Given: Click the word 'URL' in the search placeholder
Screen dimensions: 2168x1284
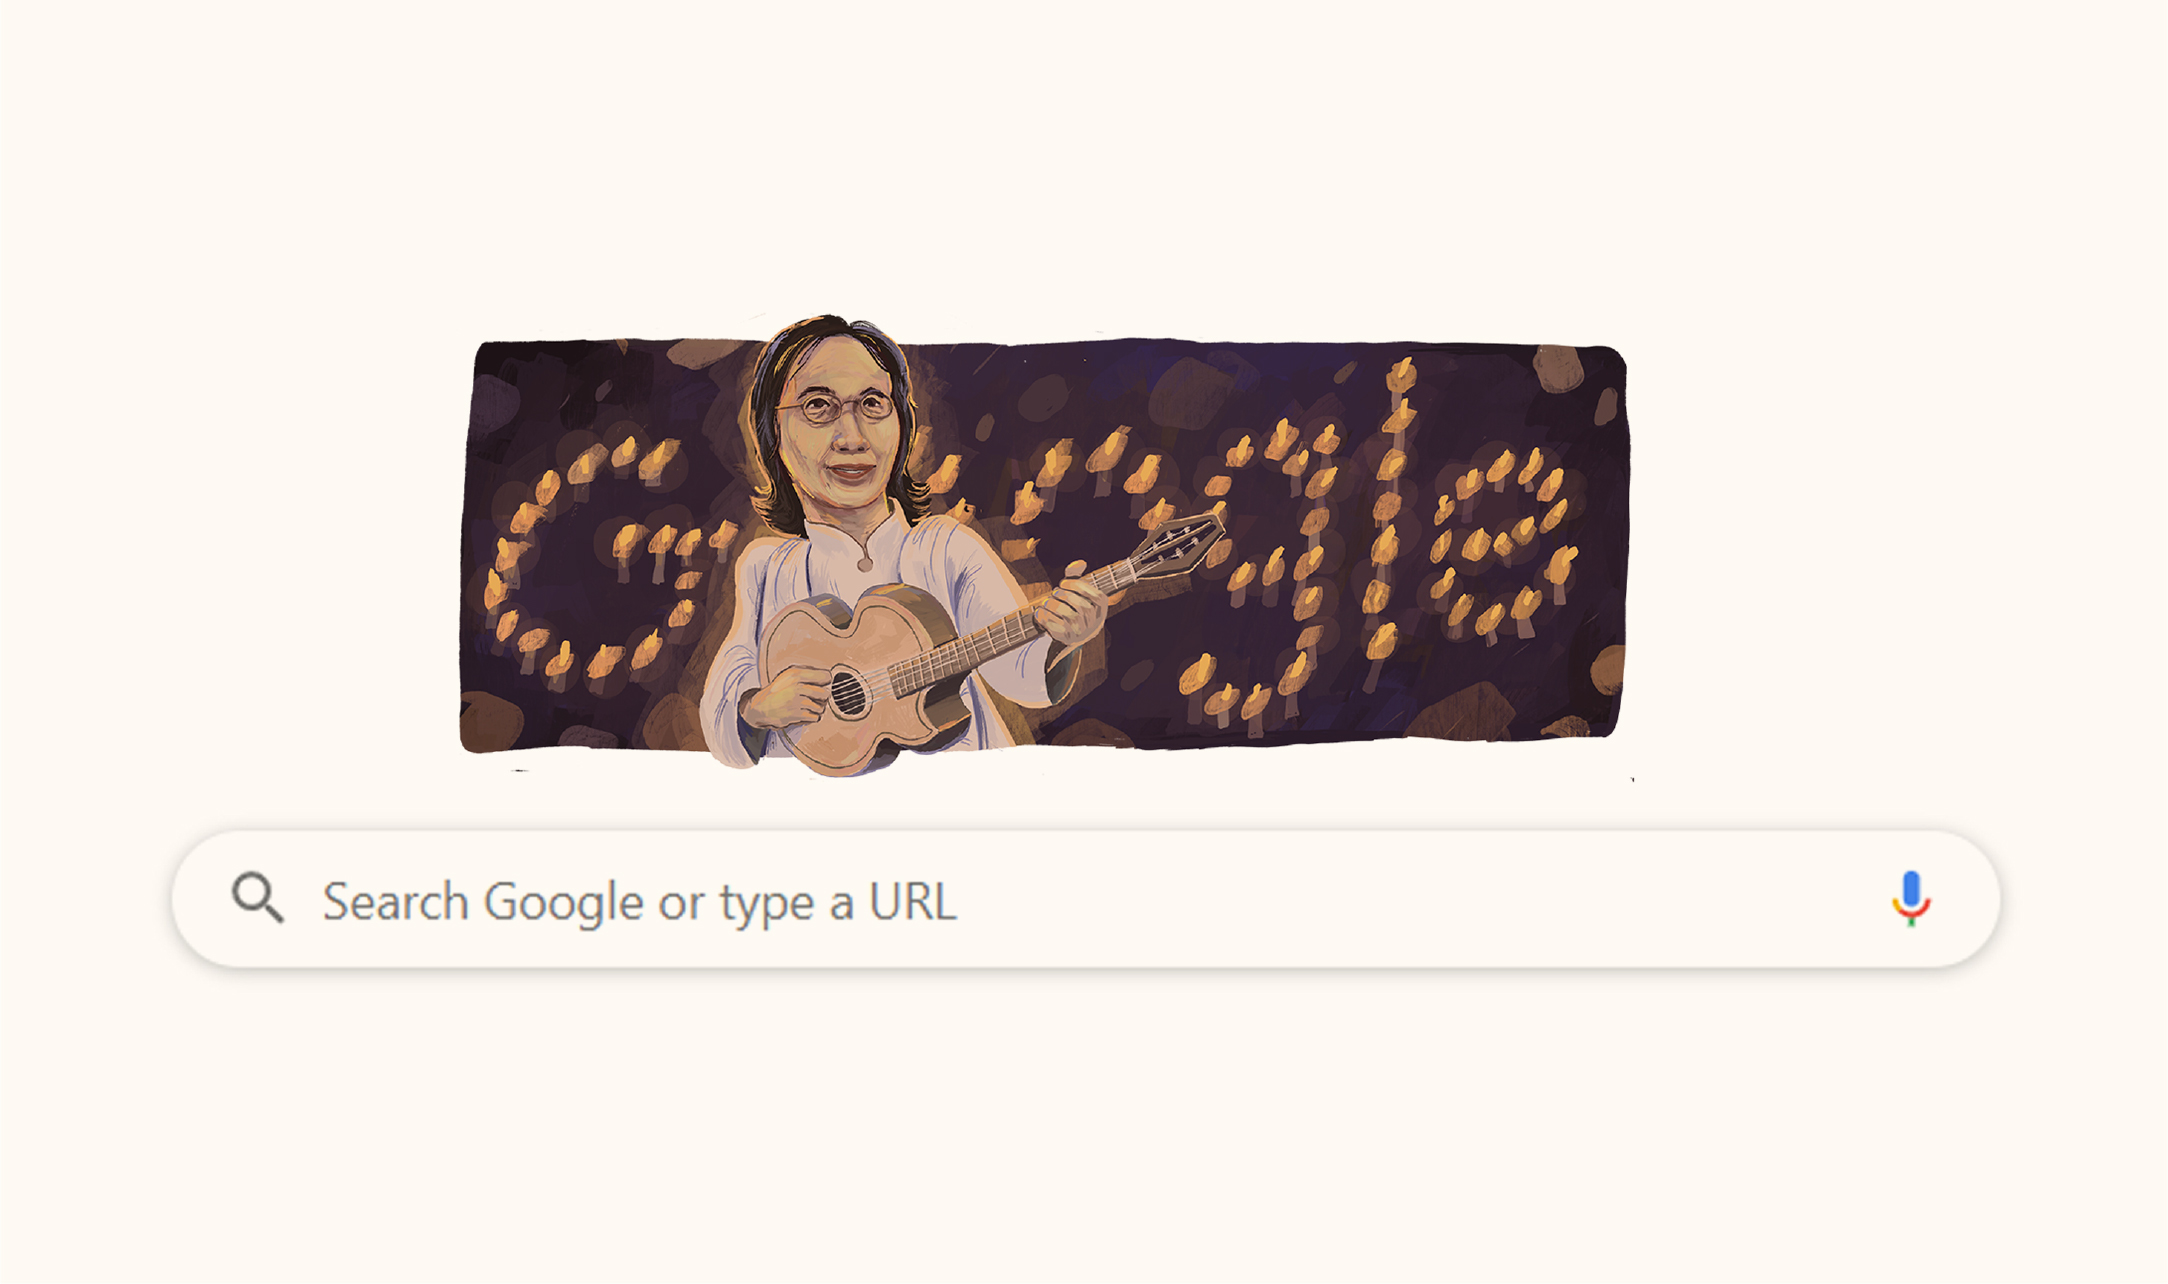Looking at the screenshot, I should coord(912,901).
